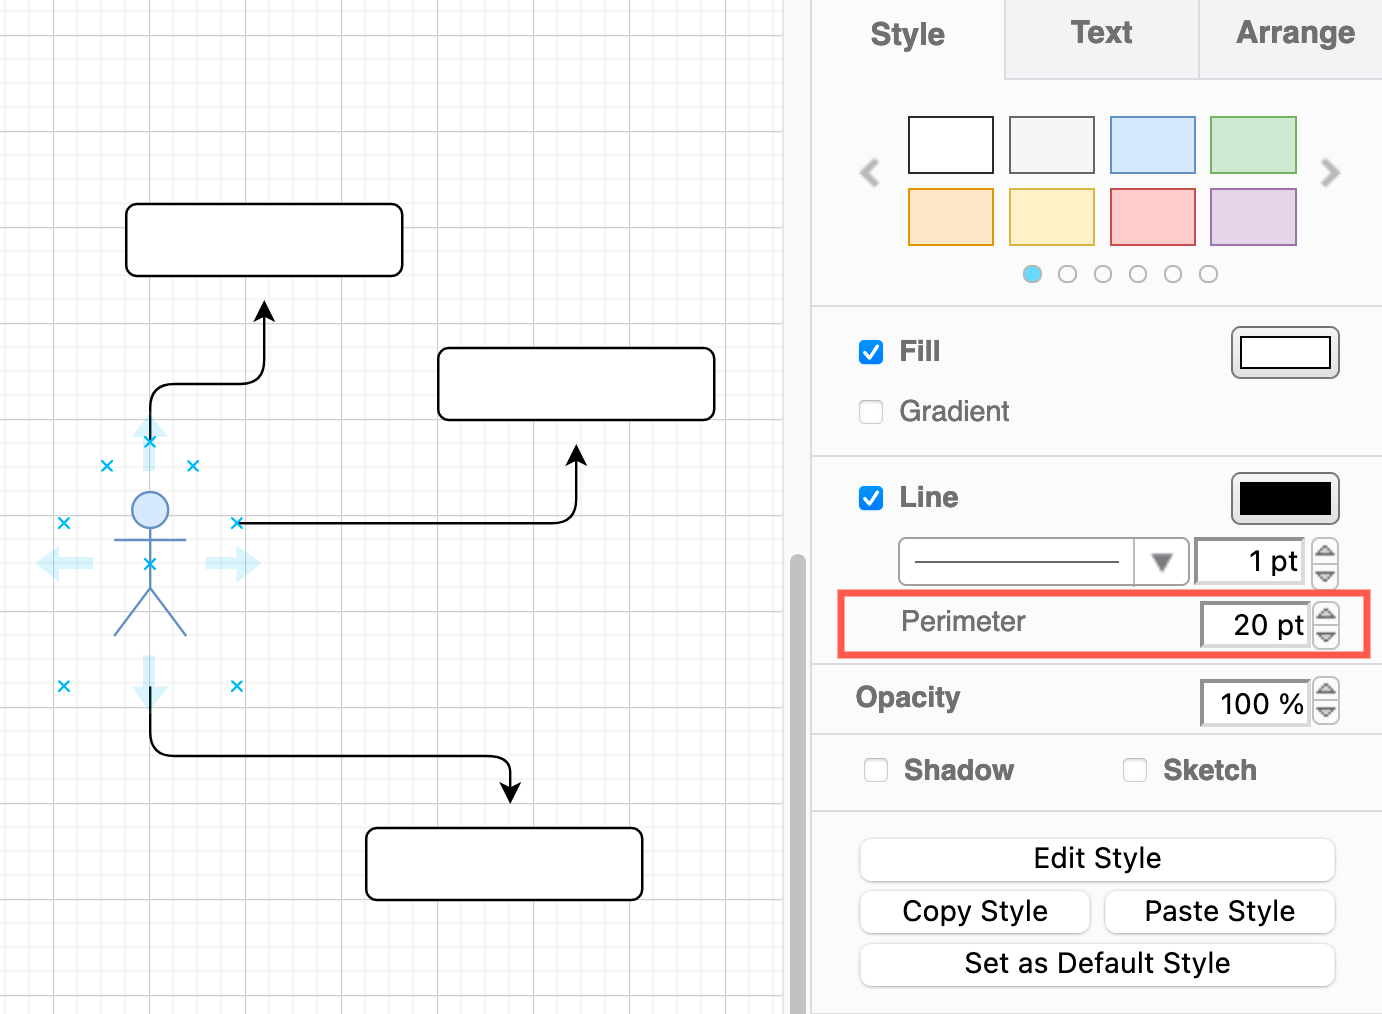1382x1014 pixels.
Task: Click the left chevron in the style presets
Action: (869, 172)
